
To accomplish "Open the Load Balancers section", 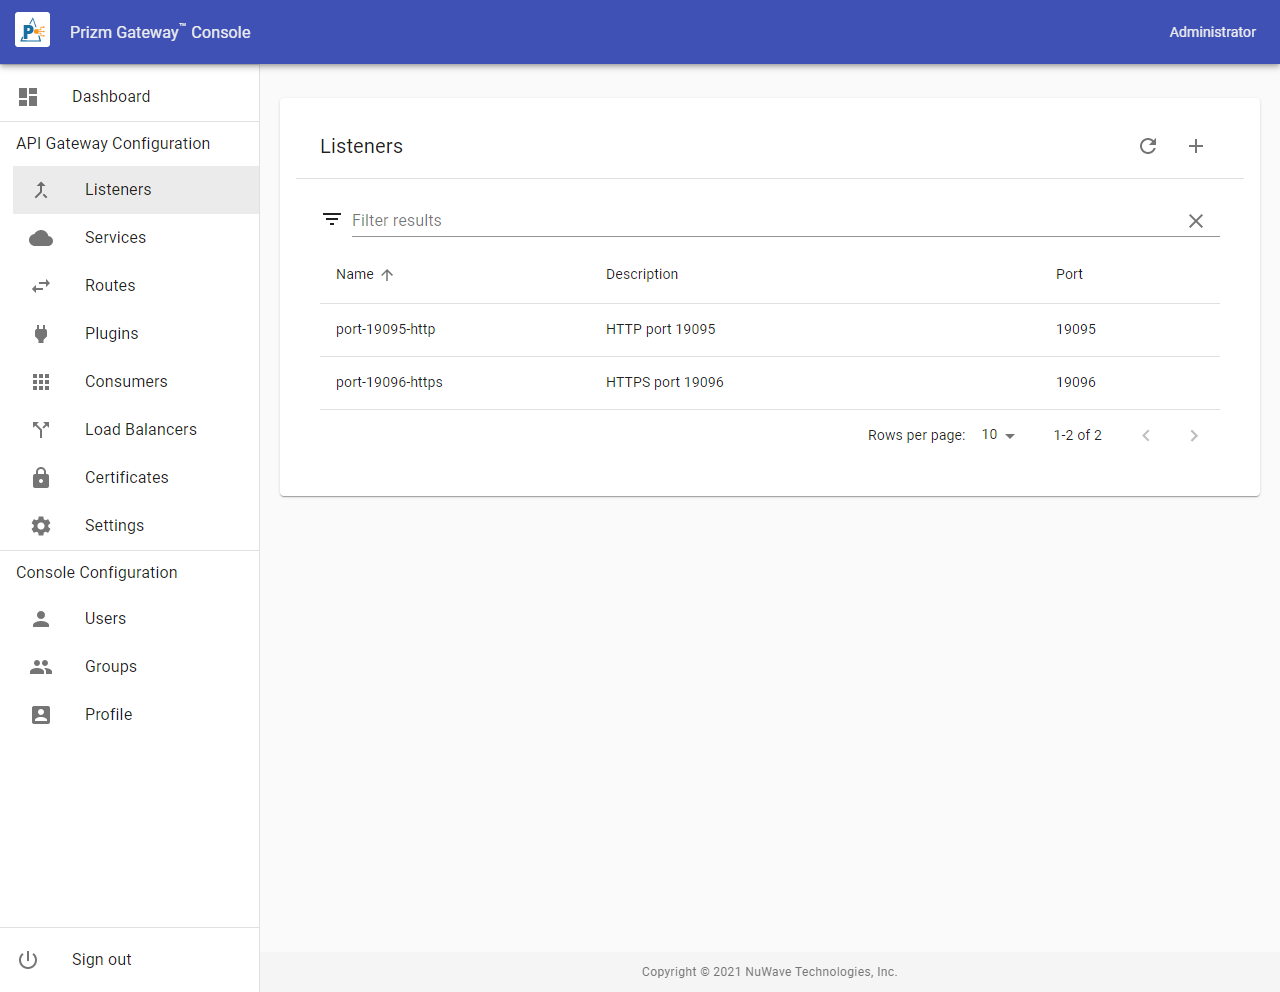I will point(141,430).
